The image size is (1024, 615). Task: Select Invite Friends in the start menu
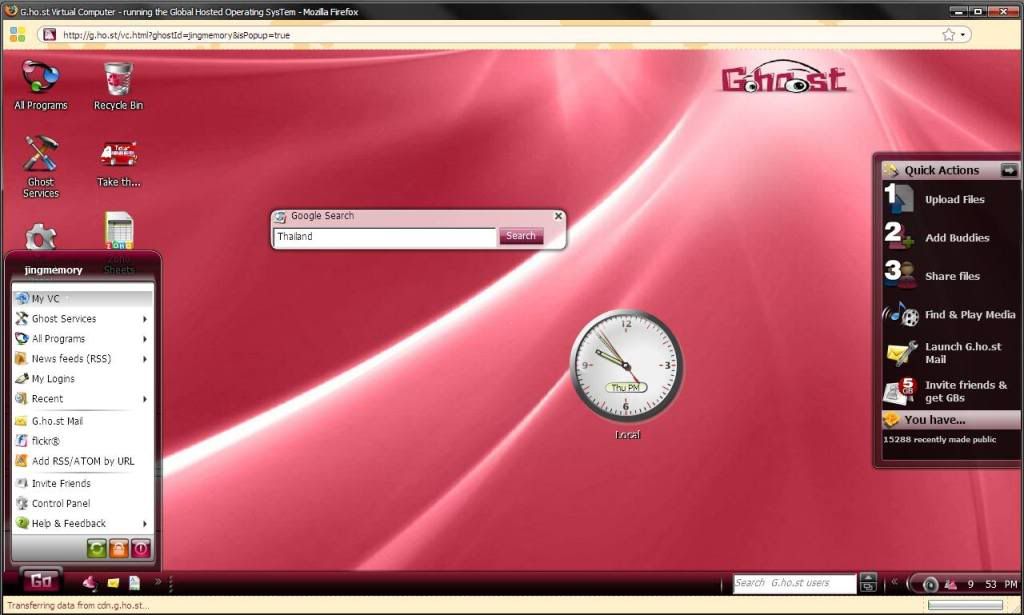[82, 483]
